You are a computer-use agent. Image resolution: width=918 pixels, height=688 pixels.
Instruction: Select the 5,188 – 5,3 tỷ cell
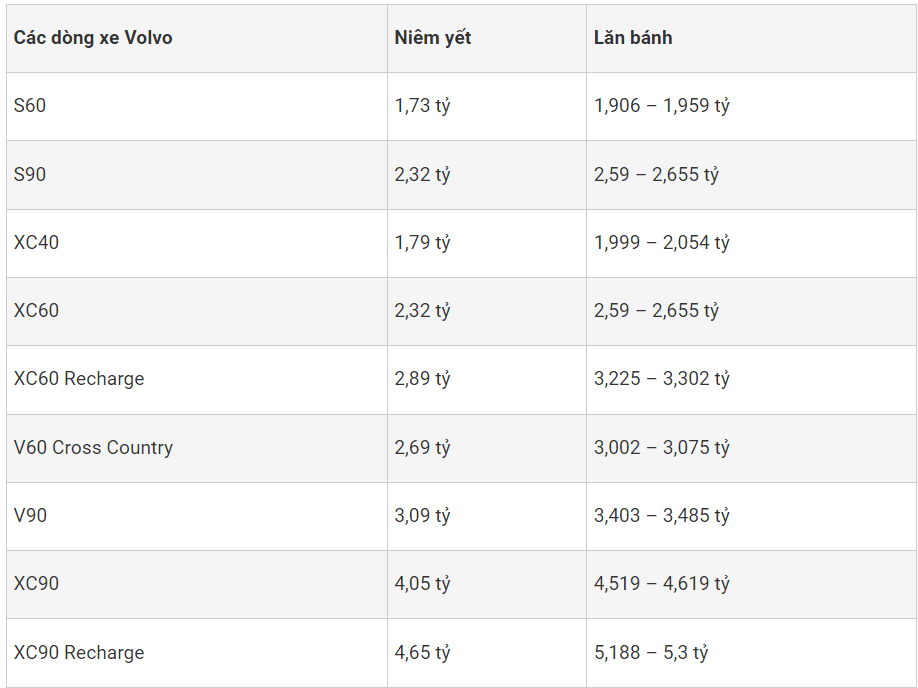[x=651, y=653]
